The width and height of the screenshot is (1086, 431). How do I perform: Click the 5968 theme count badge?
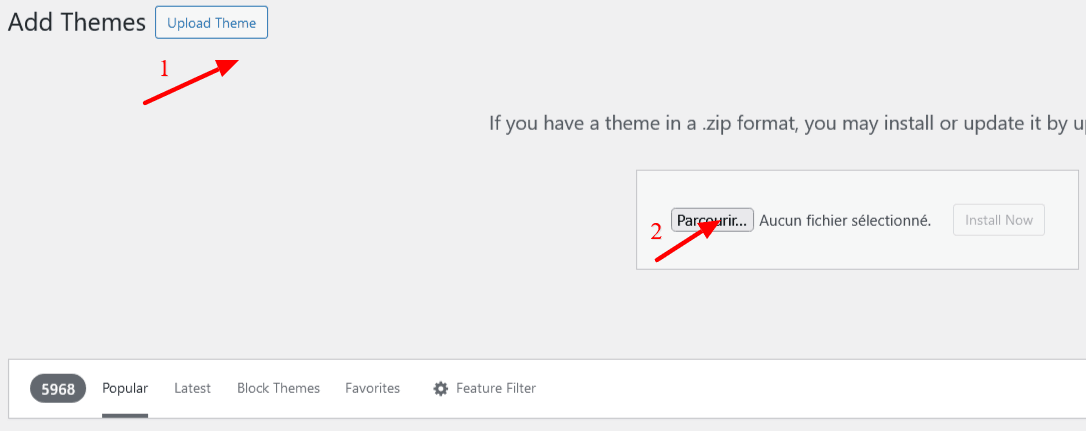point(58,389)
